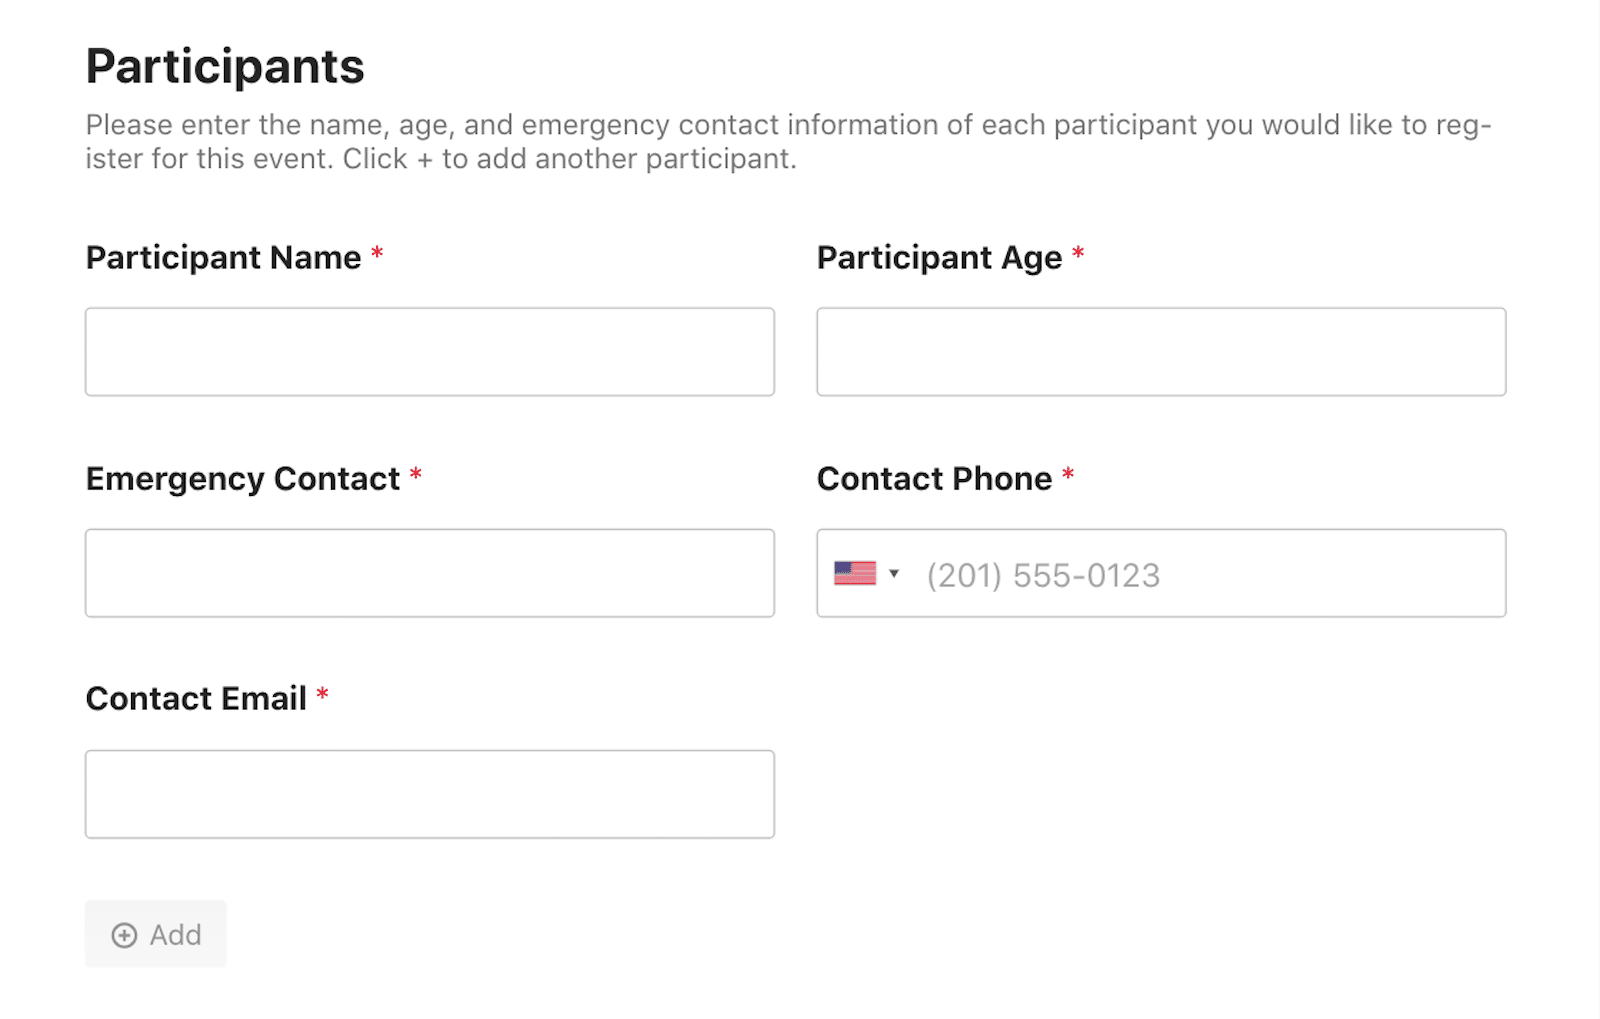Click red asterisk beside Emergency Contact
The width and height of the screenshot is (1600, 1019).
[x=415, y=474]
